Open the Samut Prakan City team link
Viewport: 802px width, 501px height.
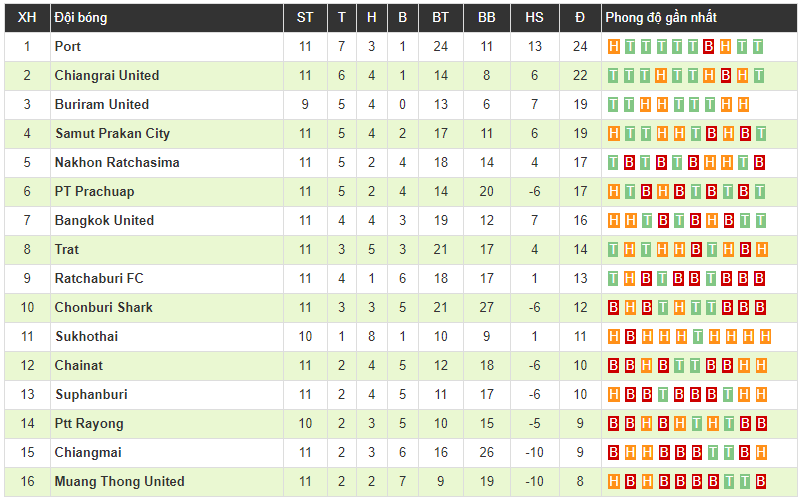click(x=112, y=133)
